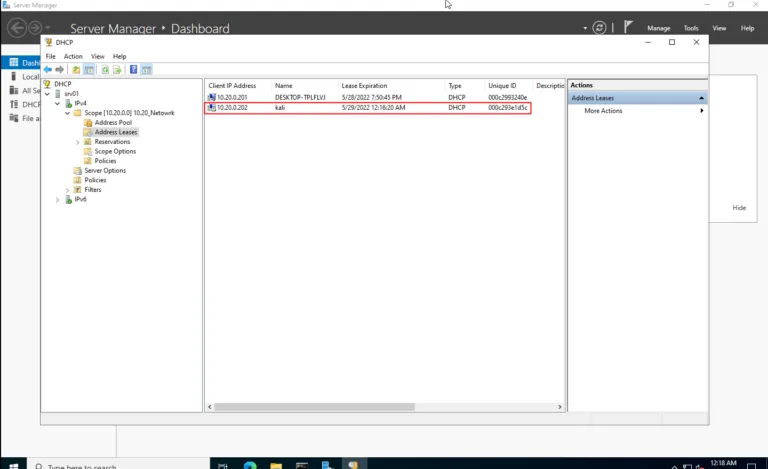Click the left scroll arrow in leases list
This screenshot has width=768, height=469.
click(210, 407)
